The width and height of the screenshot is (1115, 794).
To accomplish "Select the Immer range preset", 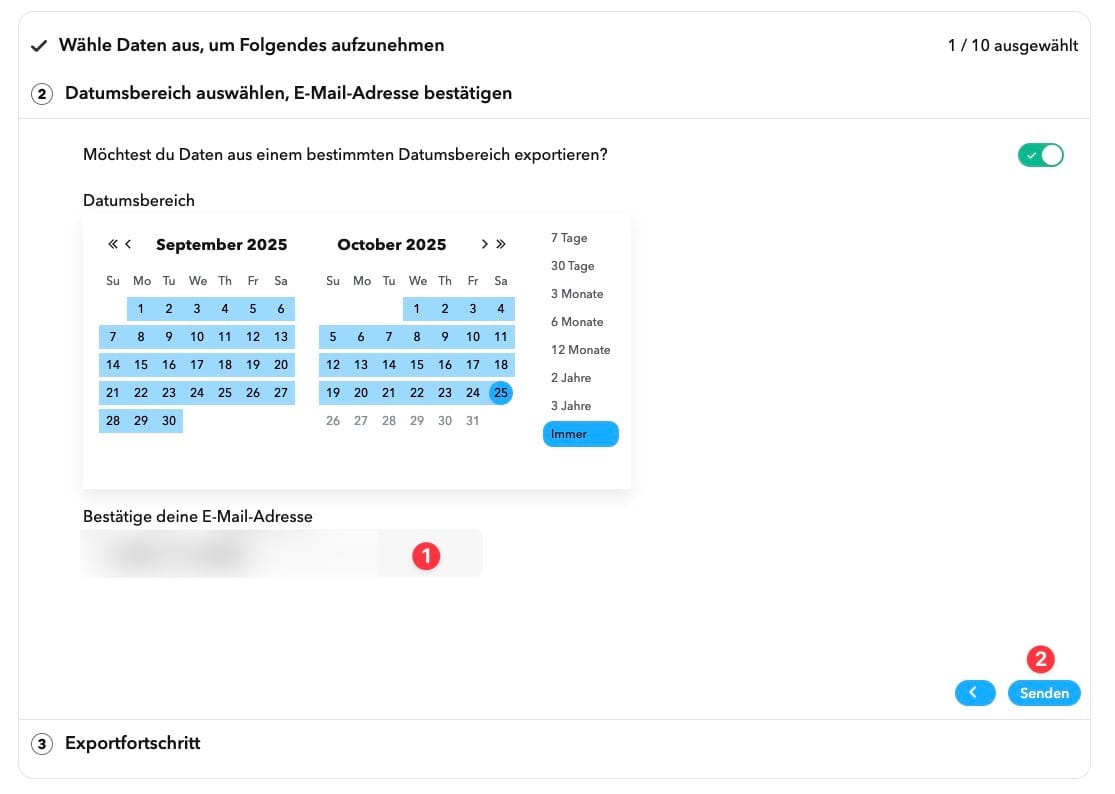I will tap(580, 434).
